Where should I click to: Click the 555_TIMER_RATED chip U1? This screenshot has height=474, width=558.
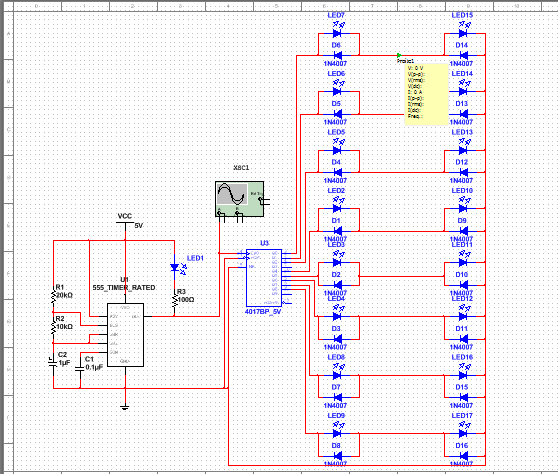tap(125, 335)
